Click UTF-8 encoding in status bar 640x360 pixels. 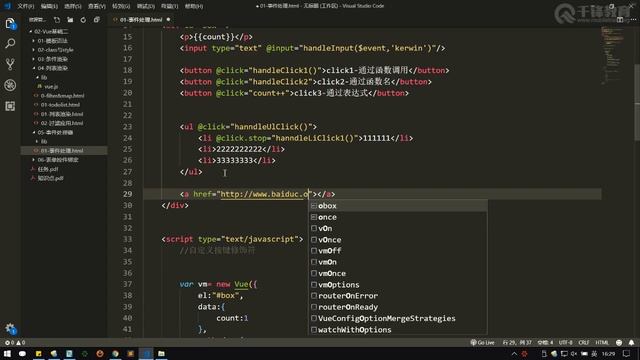tap(566, 342)
